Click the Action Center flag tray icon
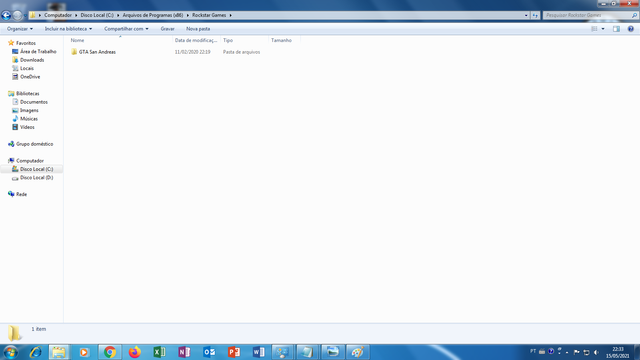Image resolution: width=640 pixels, height=360 pixels. [x=577, y=352]
